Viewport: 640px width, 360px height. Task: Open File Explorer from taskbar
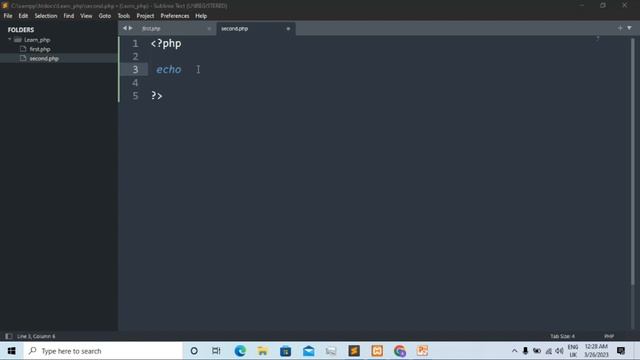[x=262, y=351]
